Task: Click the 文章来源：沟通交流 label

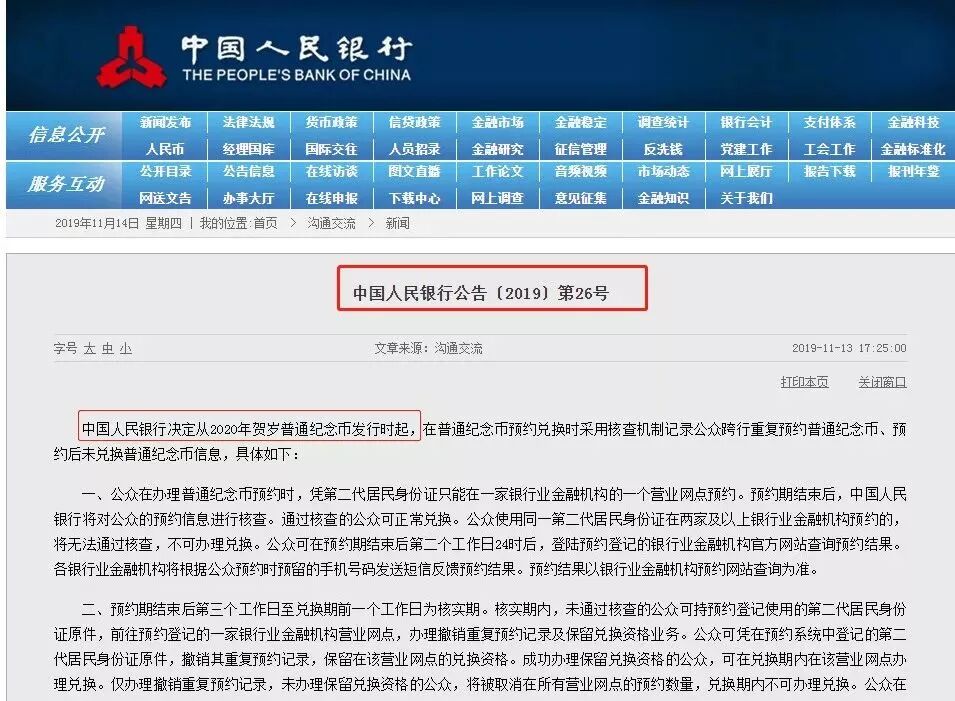Action: [x=428, y=348]
